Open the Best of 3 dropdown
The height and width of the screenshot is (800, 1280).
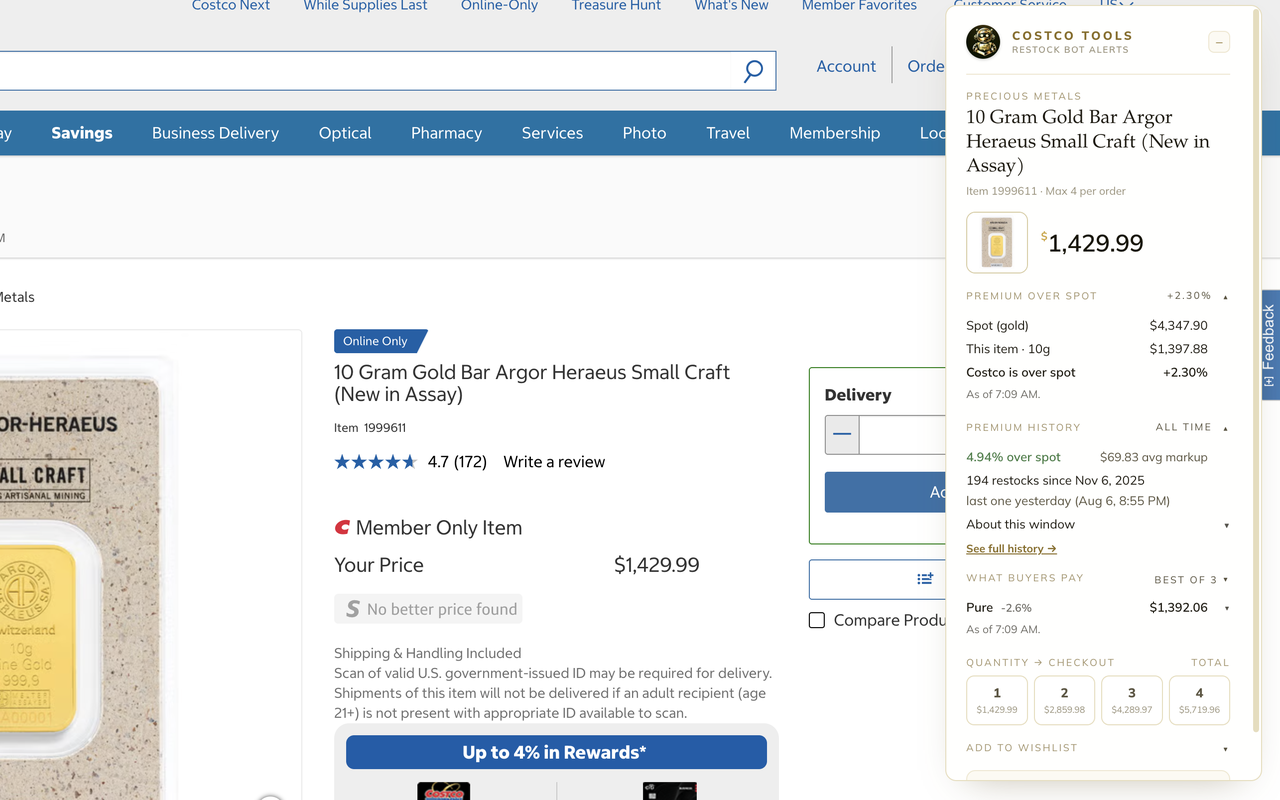click(1191, 579)
